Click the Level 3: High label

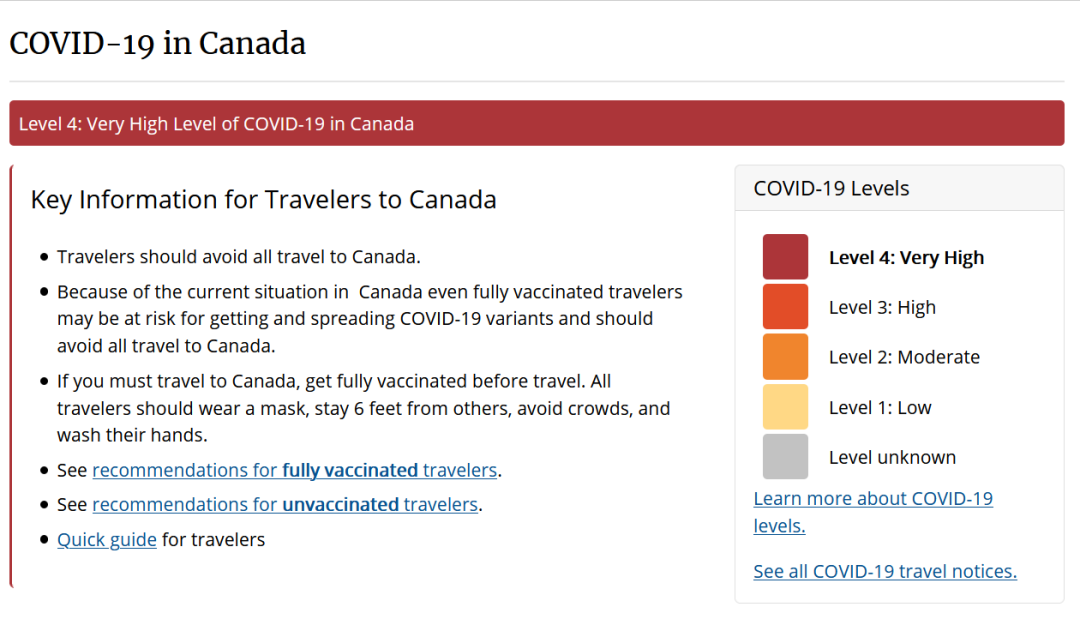click(x=882, y=307)
